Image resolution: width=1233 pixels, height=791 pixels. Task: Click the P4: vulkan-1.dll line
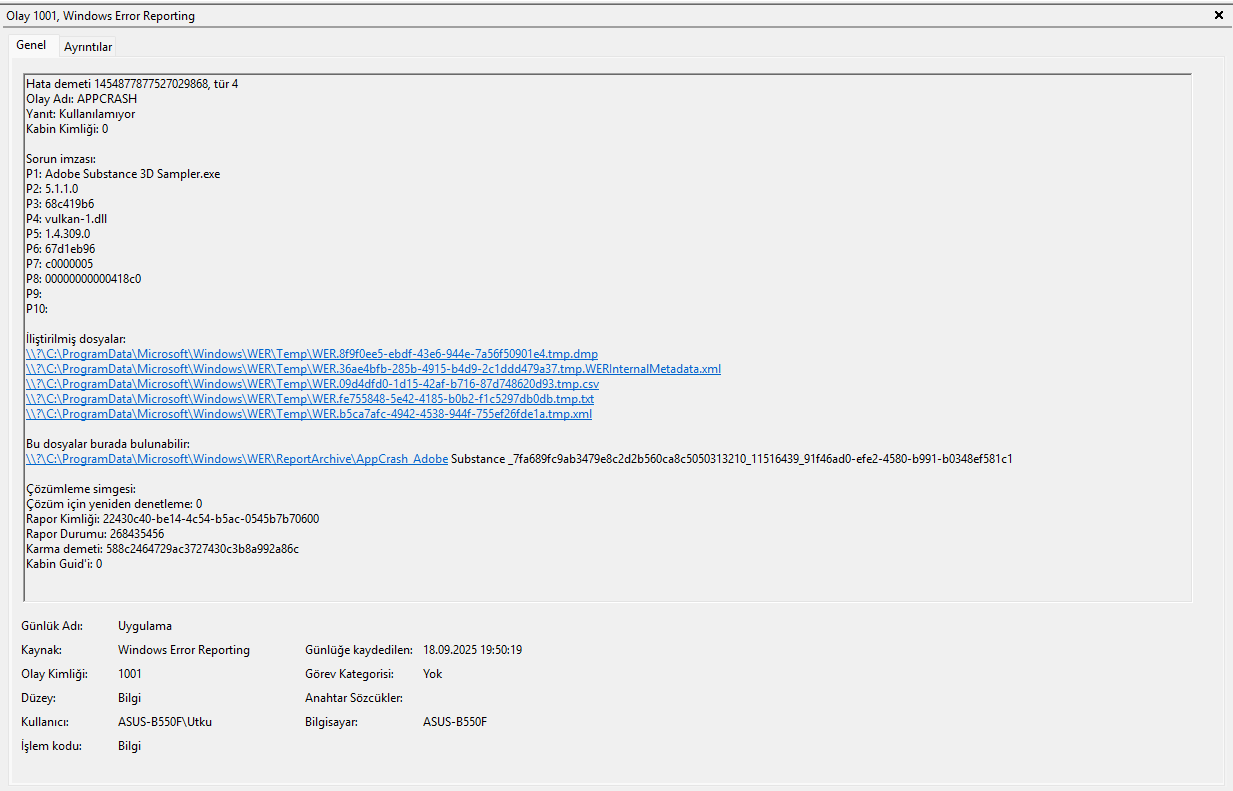67,219
